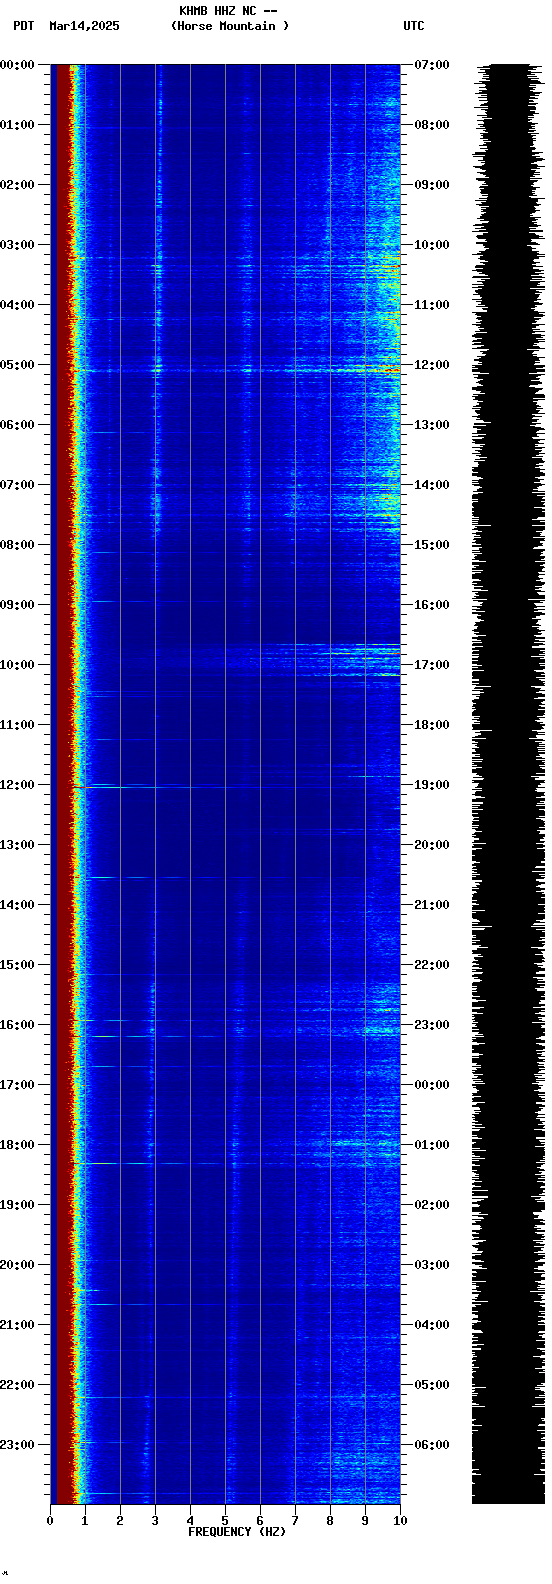The image size is (552, 1584).
Task: Click the 06:00 UTC time label
Action: coord(432,1445)
